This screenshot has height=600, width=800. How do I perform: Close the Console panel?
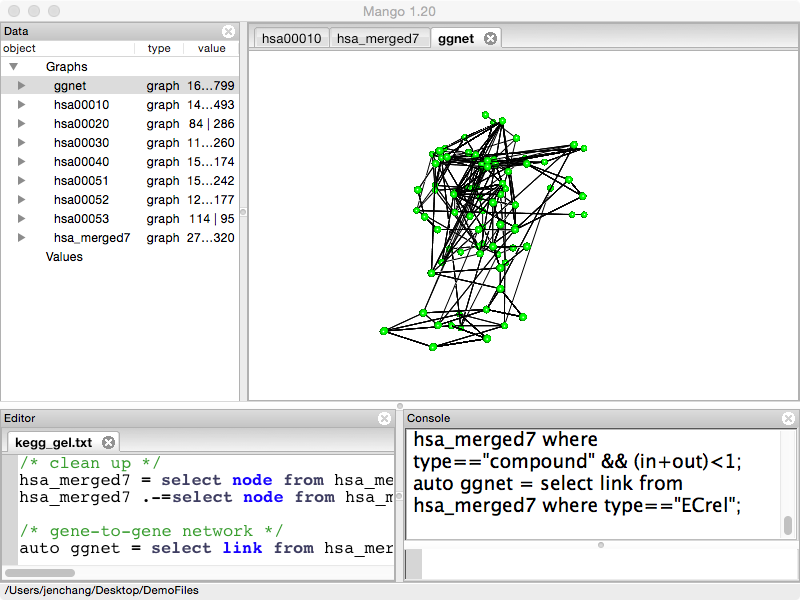pos(787,418)
